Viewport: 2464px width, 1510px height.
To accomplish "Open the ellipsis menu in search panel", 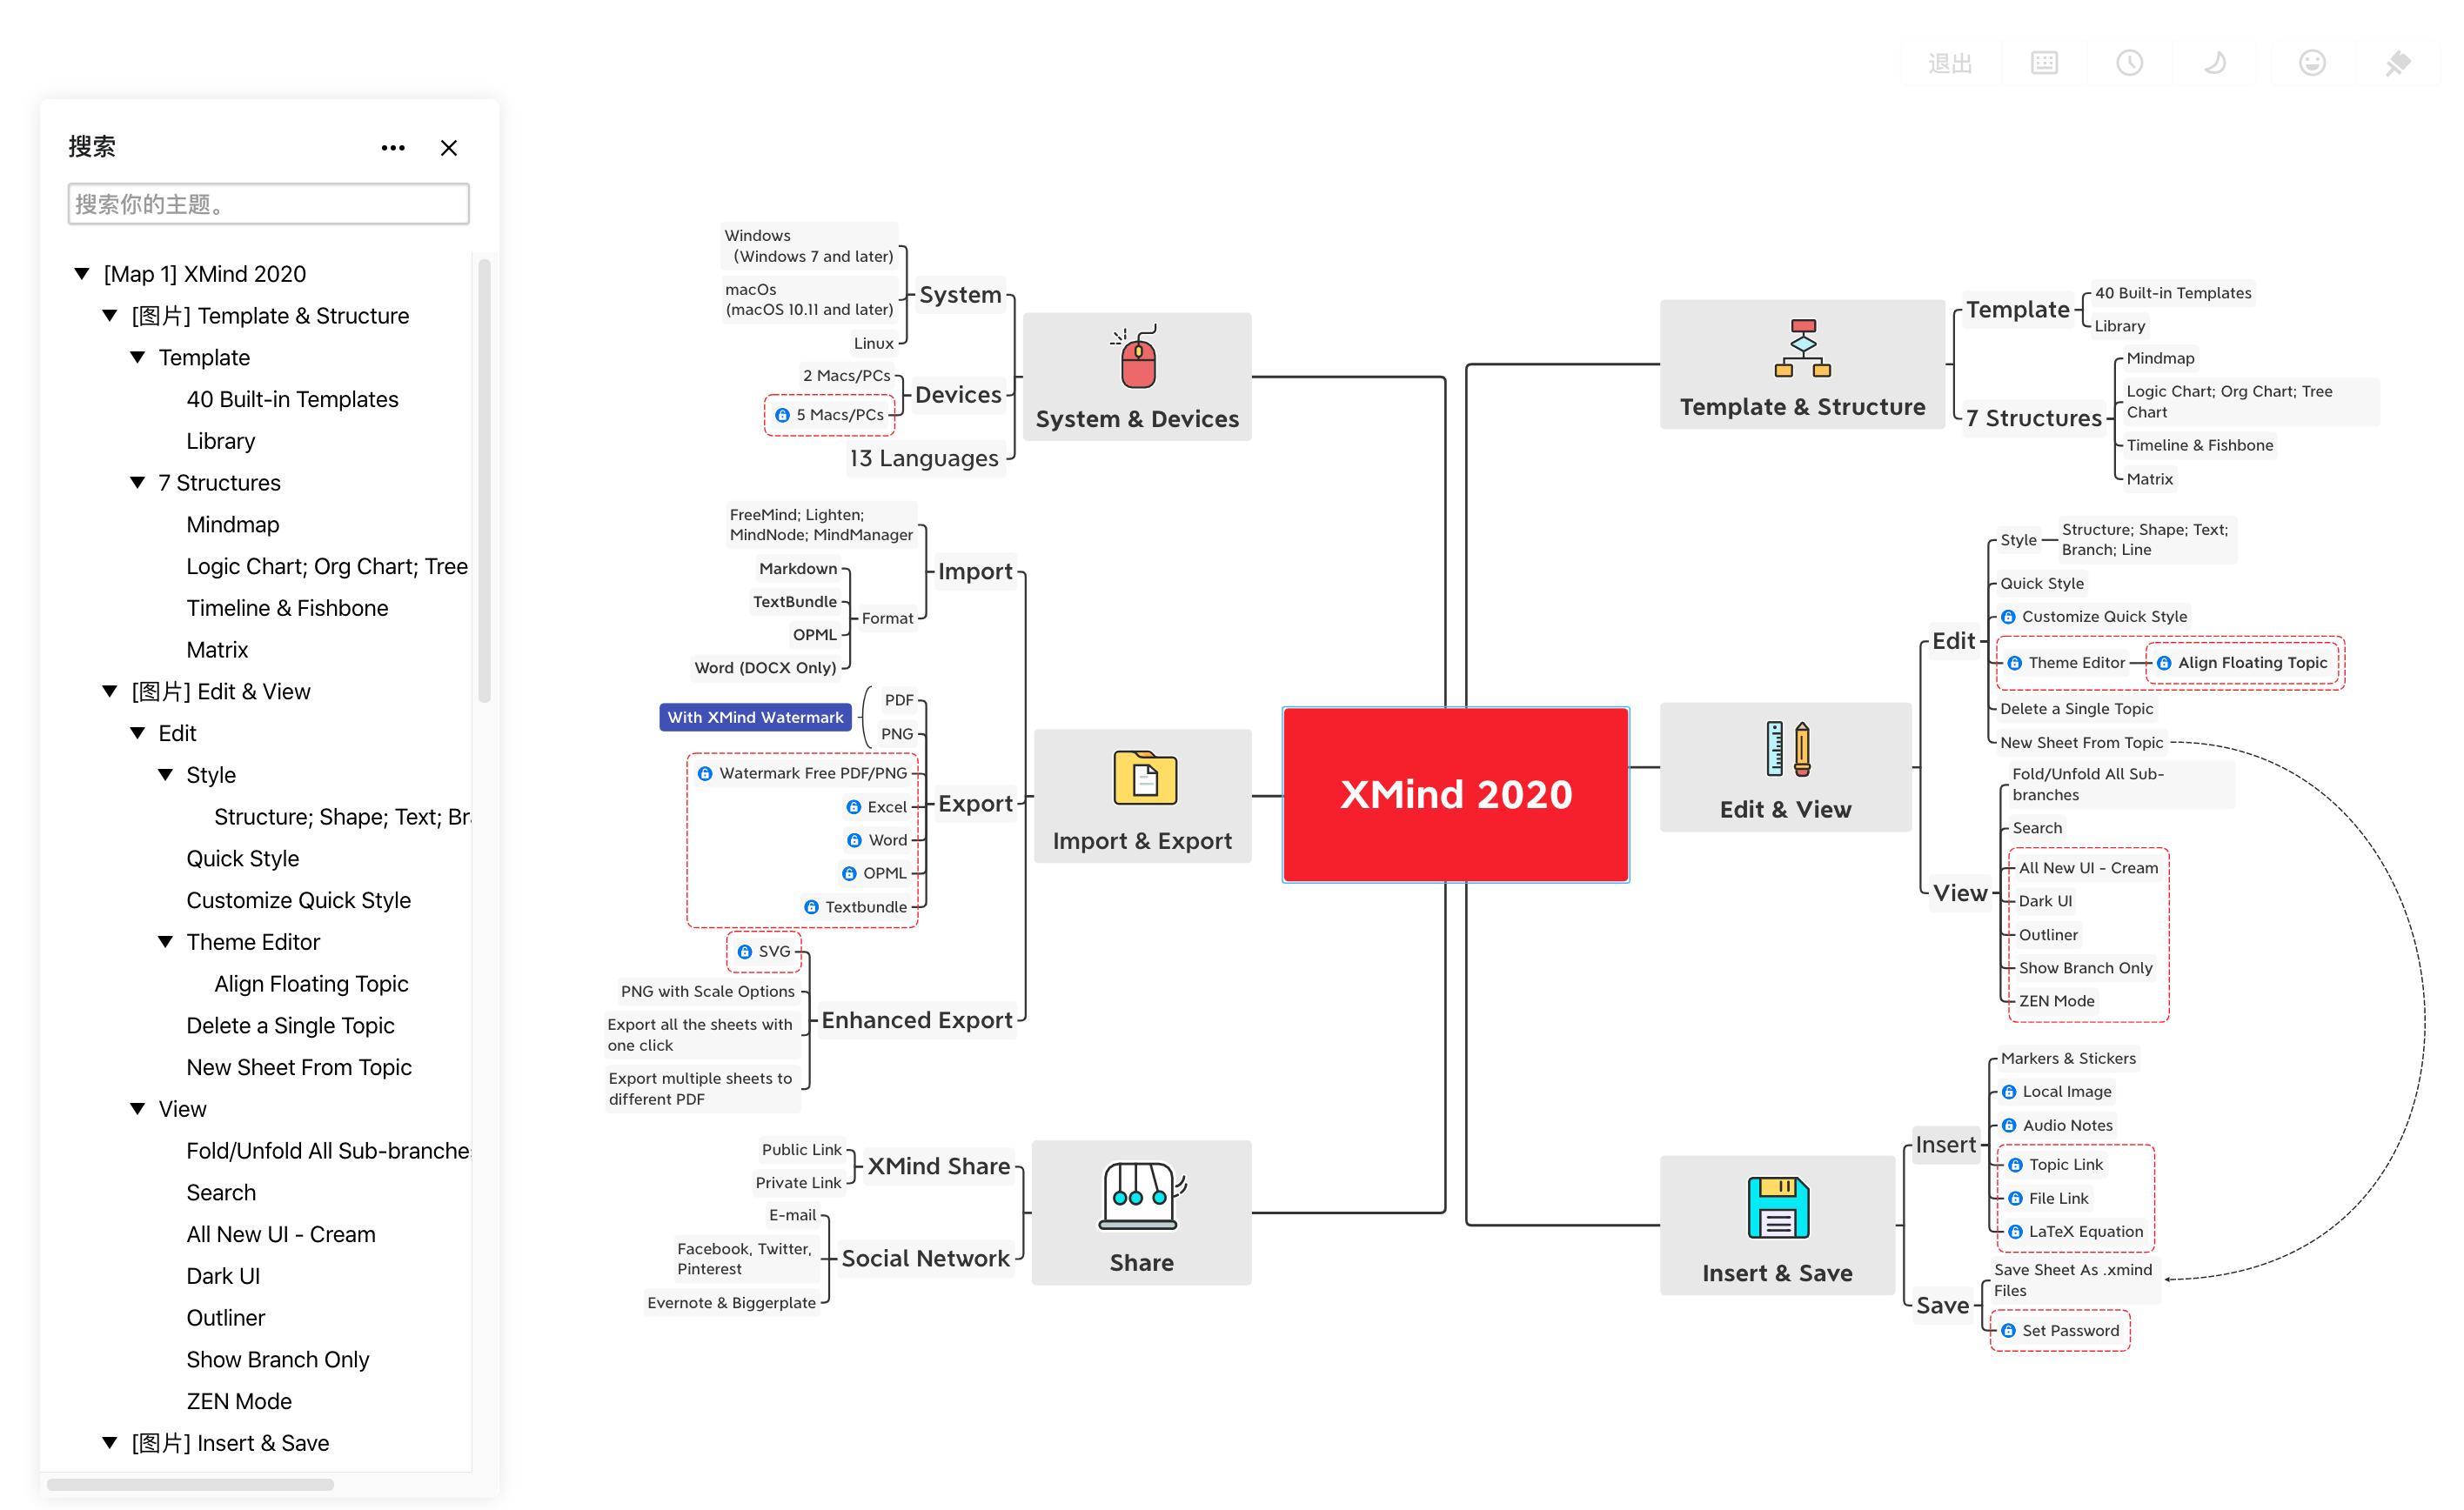I will coord(392,147).
